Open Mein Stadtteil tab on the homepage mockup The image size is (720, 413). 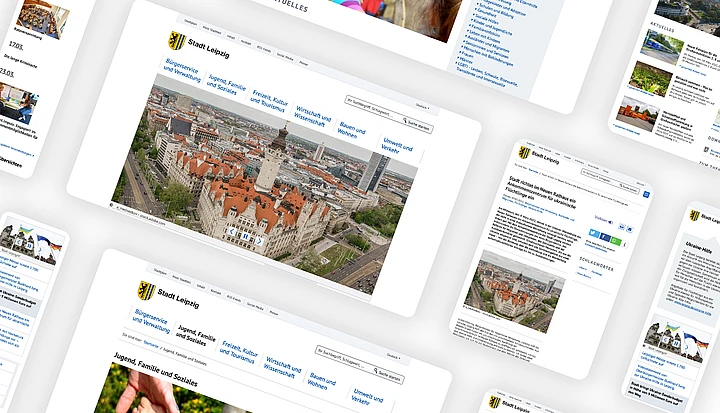(212, 30)
